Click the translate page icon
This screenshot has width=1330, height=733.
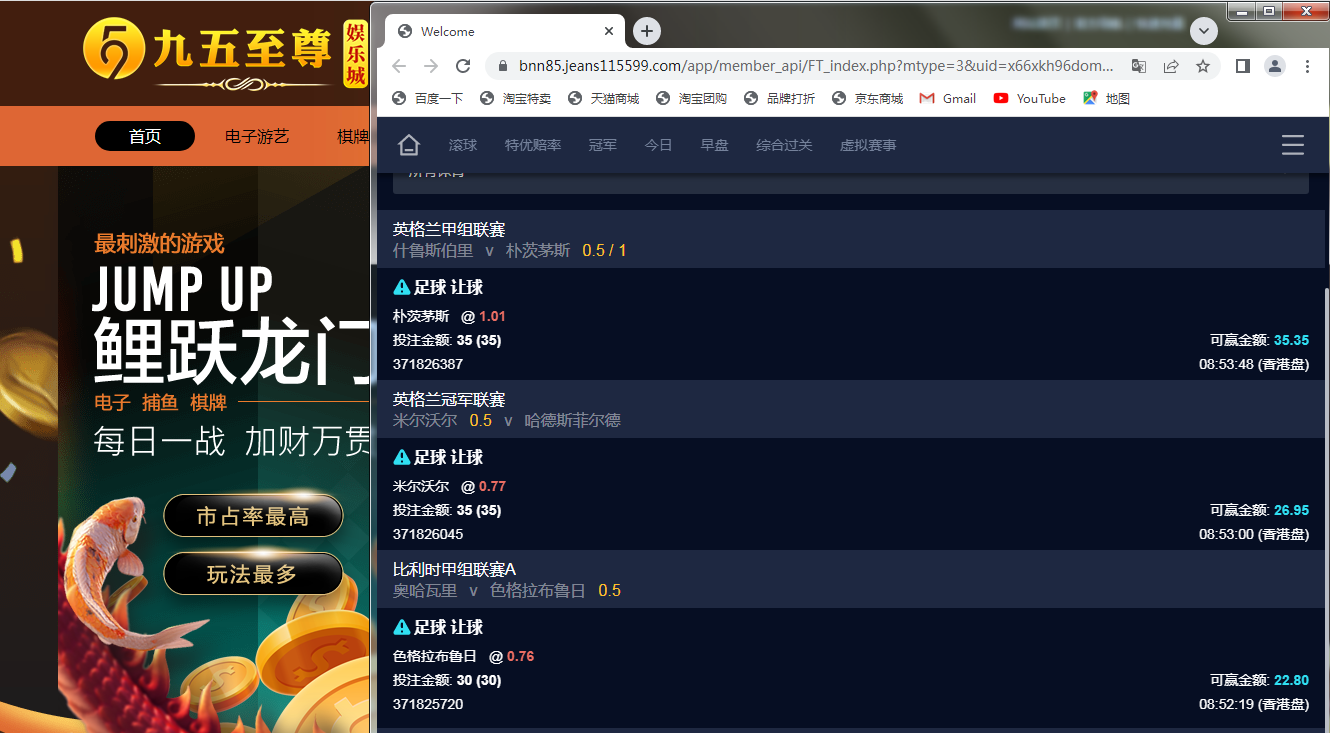1139,66
